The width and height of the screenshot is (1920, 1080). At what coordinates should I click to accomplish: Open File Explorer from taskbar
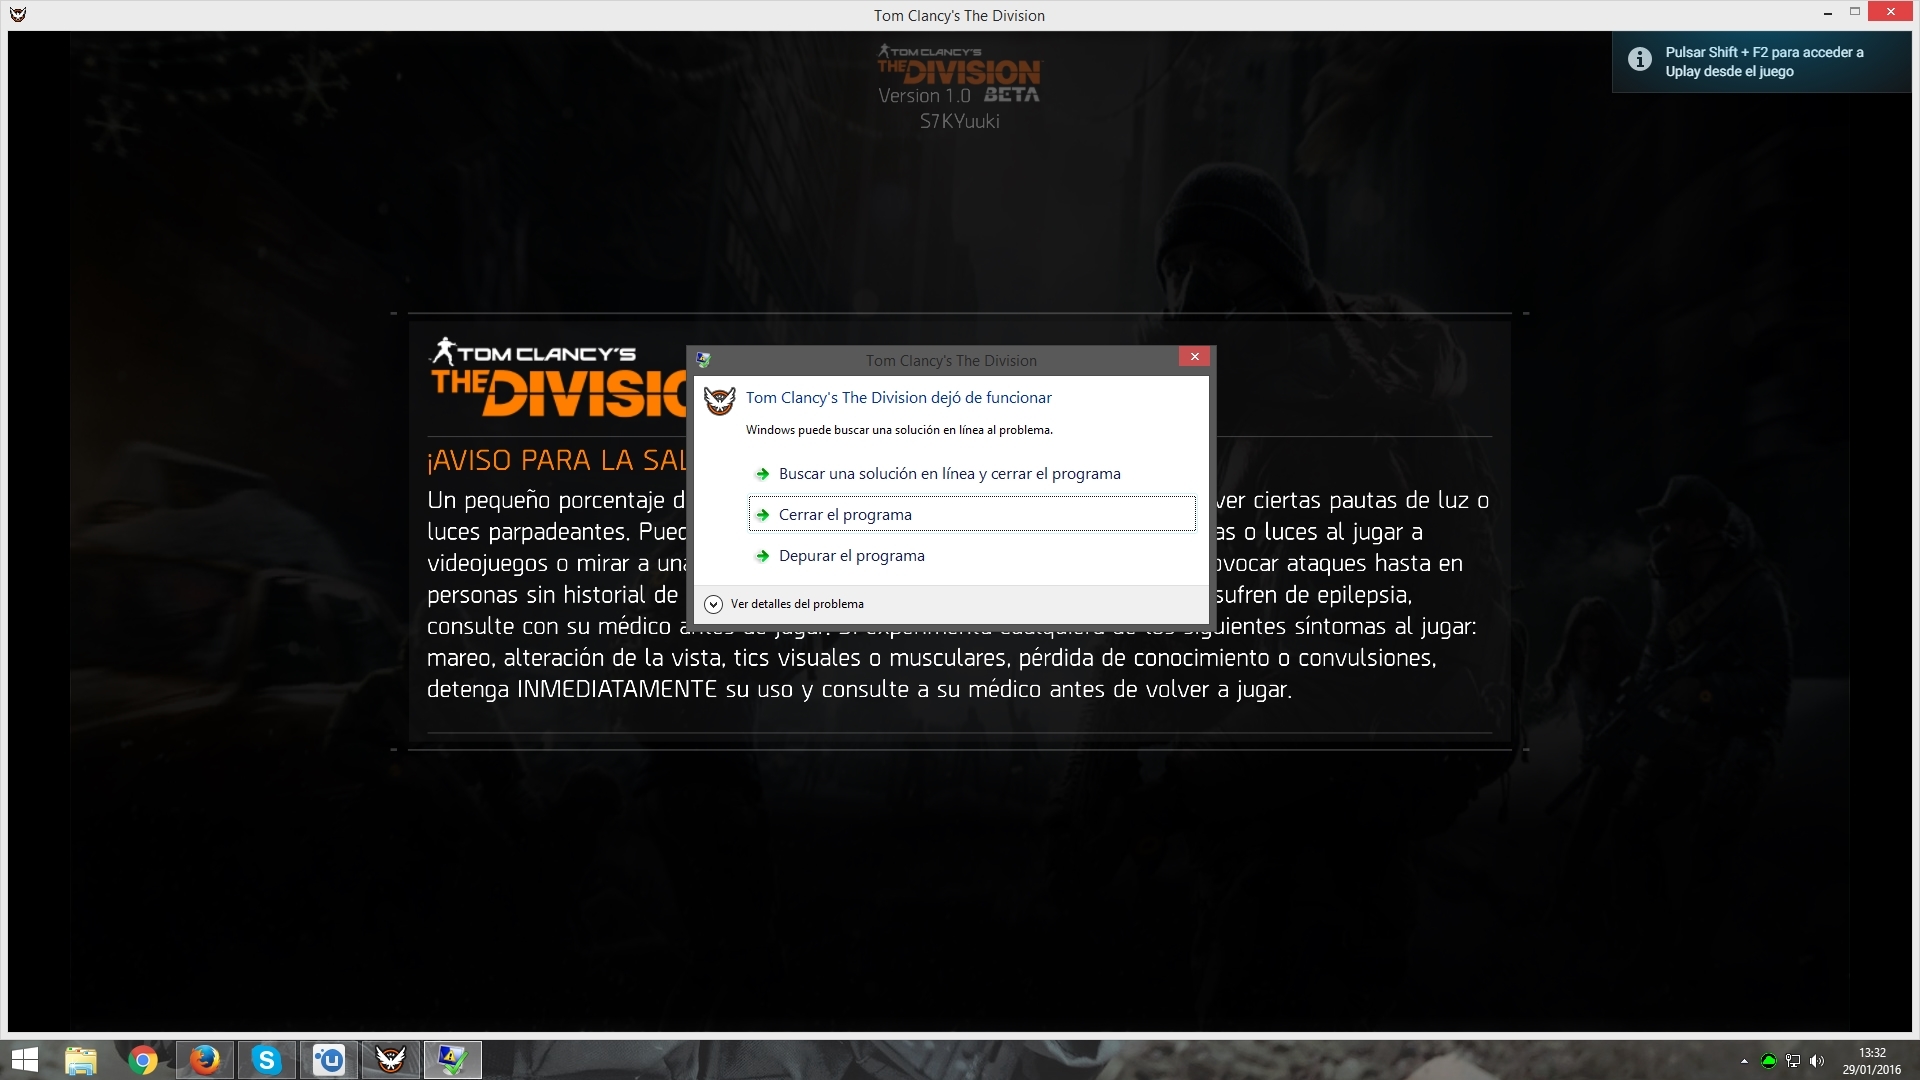coord(81,1060)
